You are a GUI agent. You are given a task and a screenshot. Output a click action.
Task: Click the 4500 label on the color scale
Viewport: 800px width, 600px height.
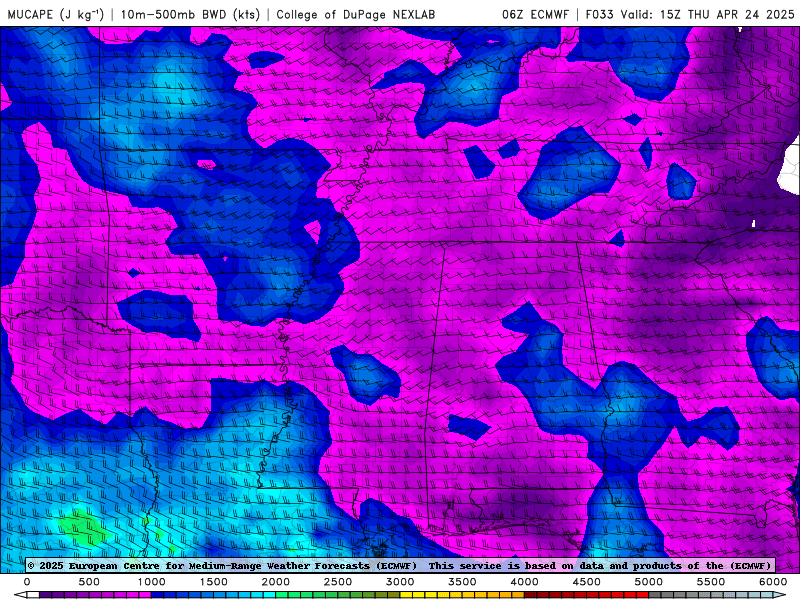point(587,582)
